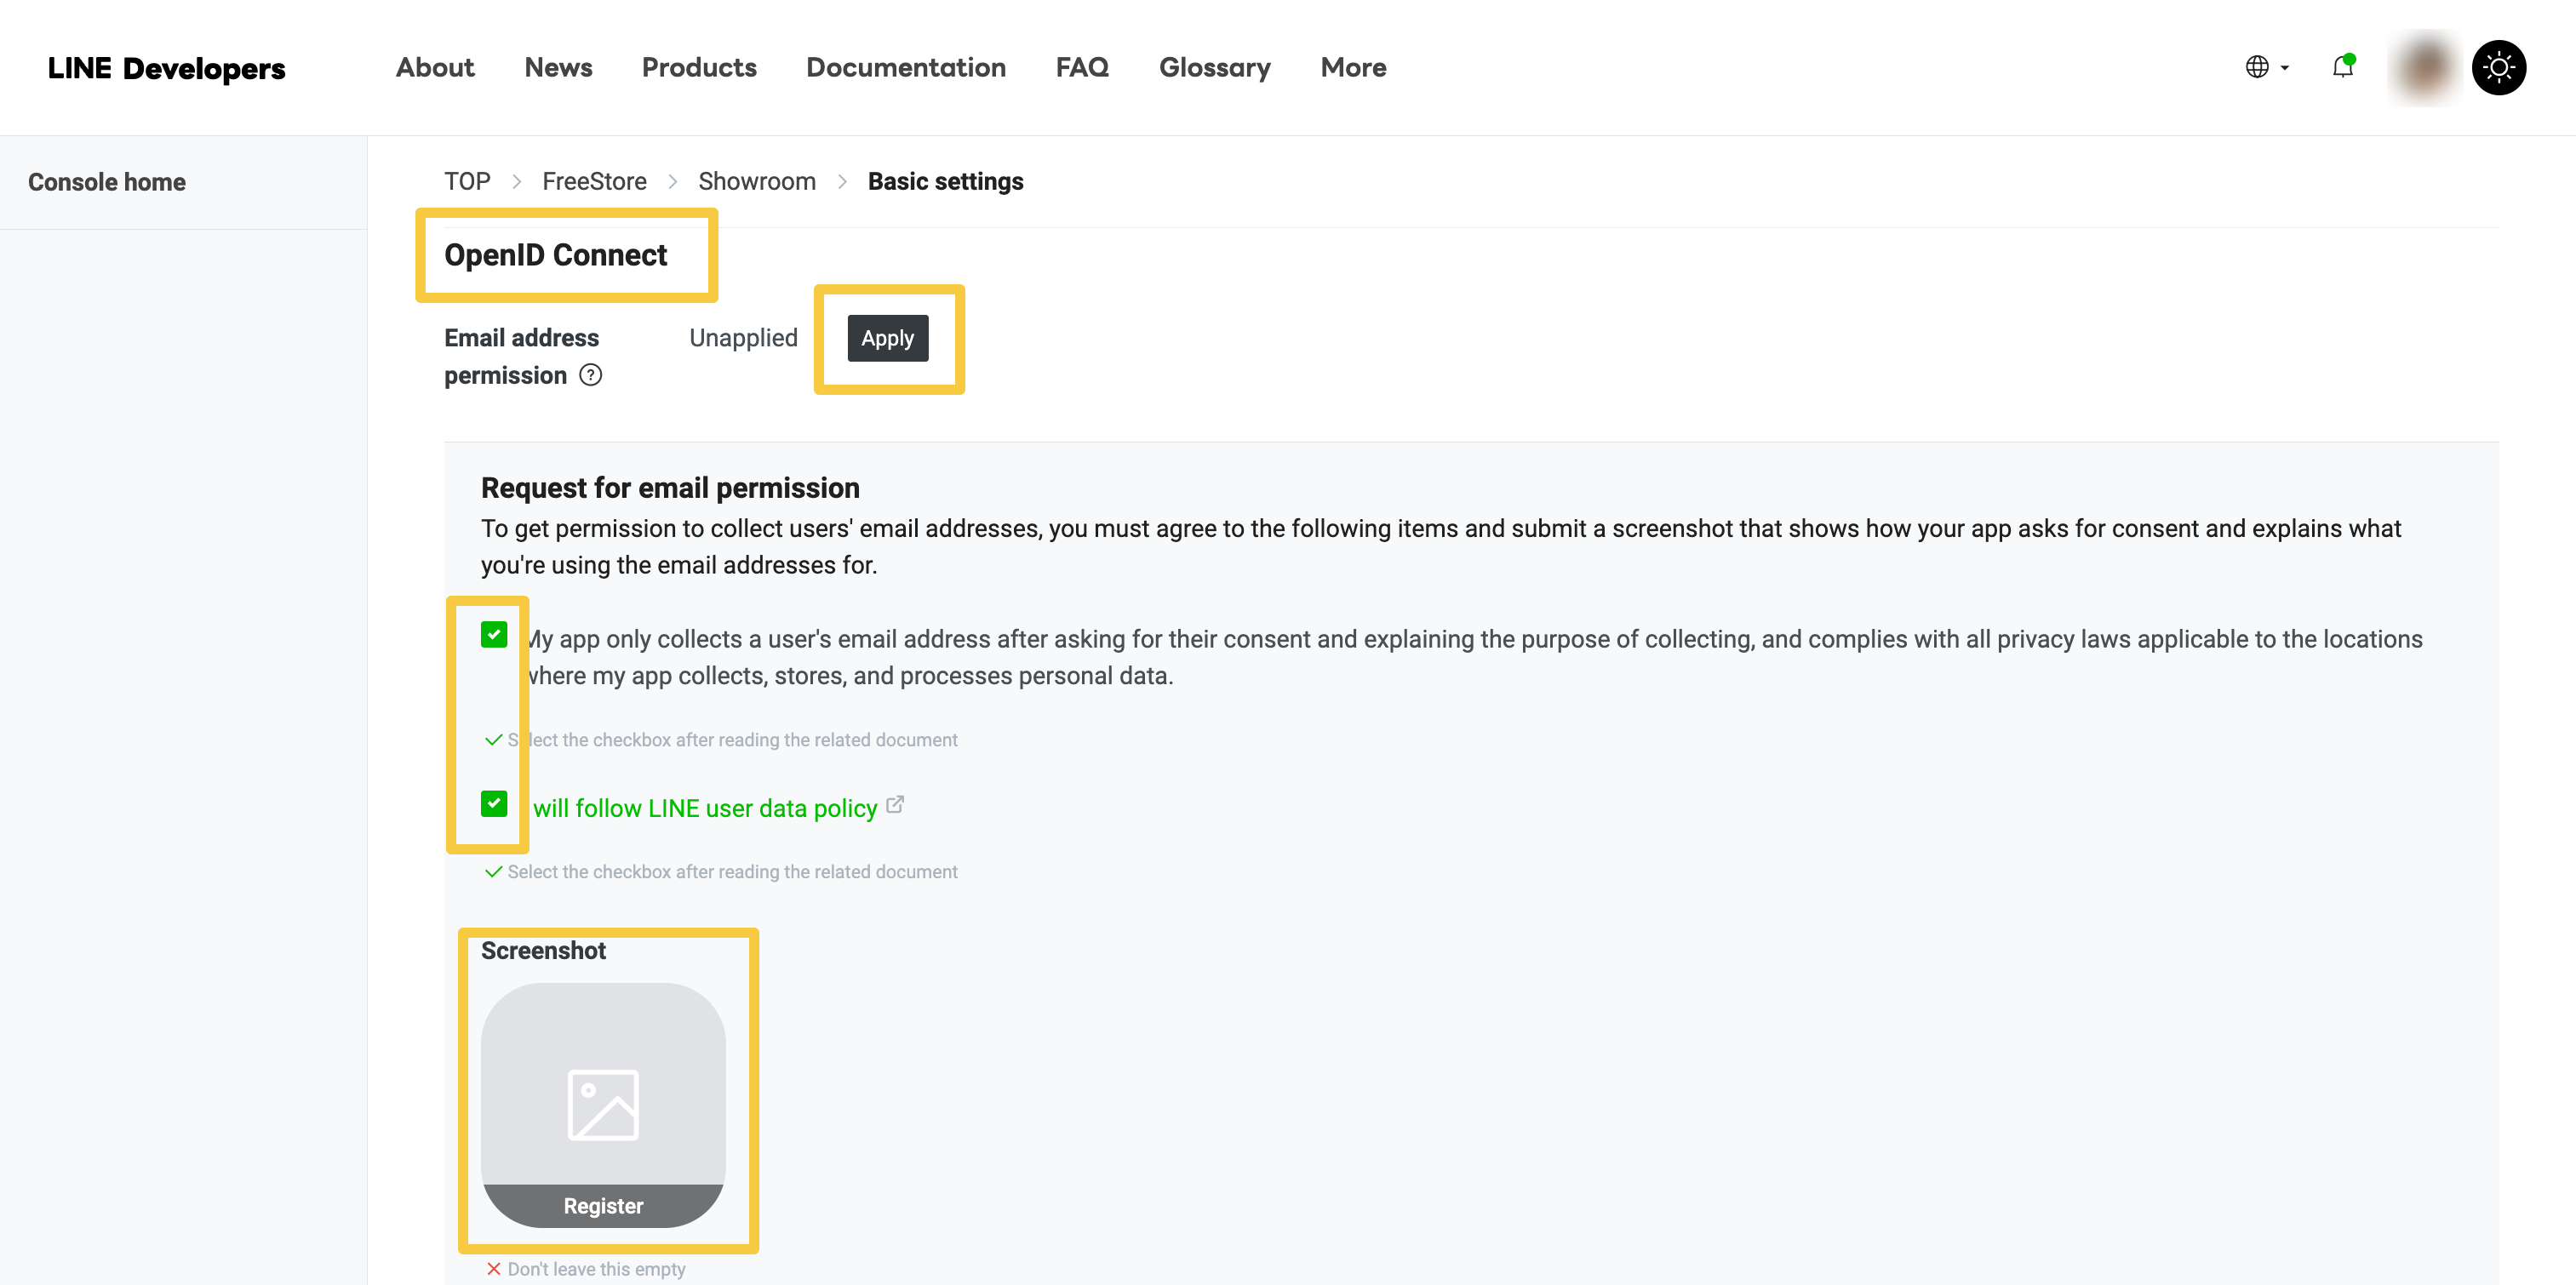Open the More menu in header
Screen dimensions: 2576x1285
click(x=1353, y=67)
